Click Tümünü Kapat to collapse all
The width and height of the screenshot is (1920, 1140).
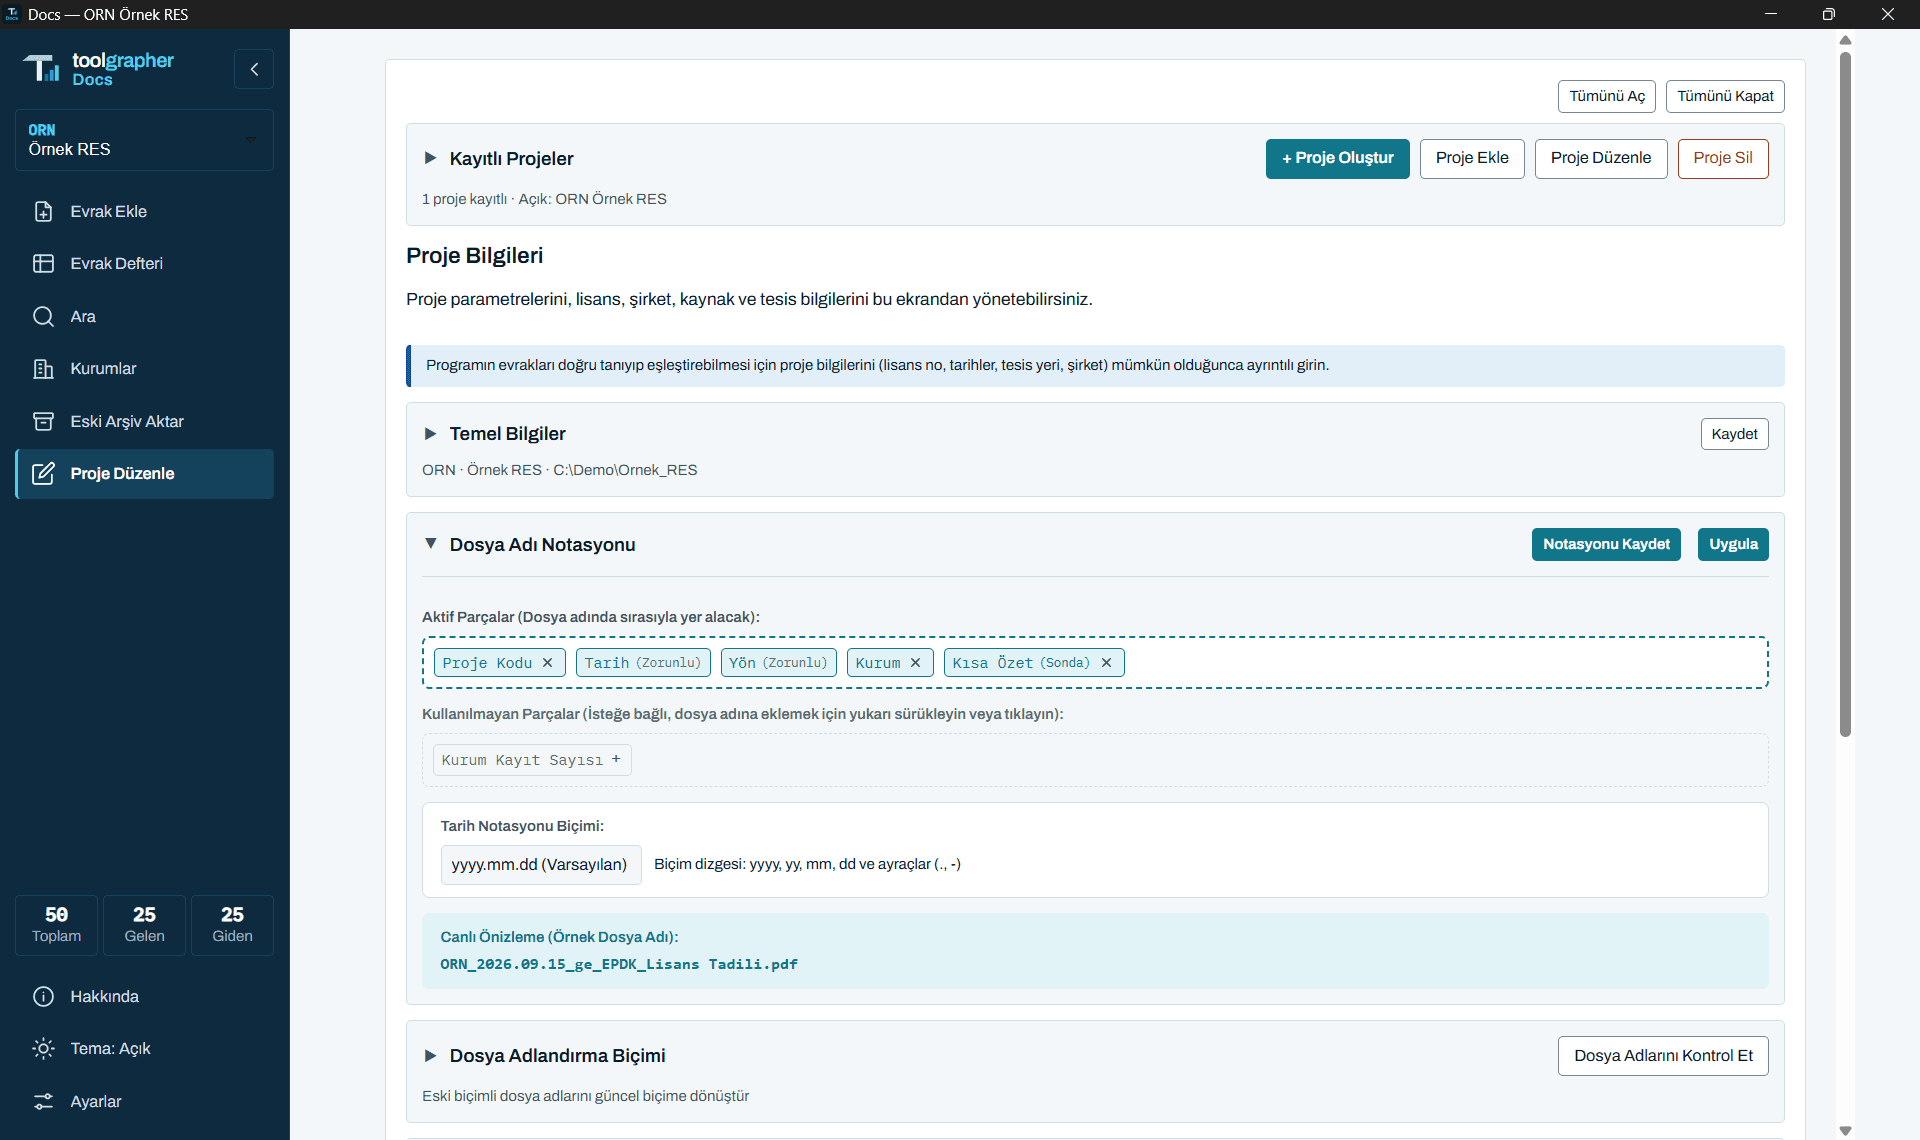(x=1725, y=96)
